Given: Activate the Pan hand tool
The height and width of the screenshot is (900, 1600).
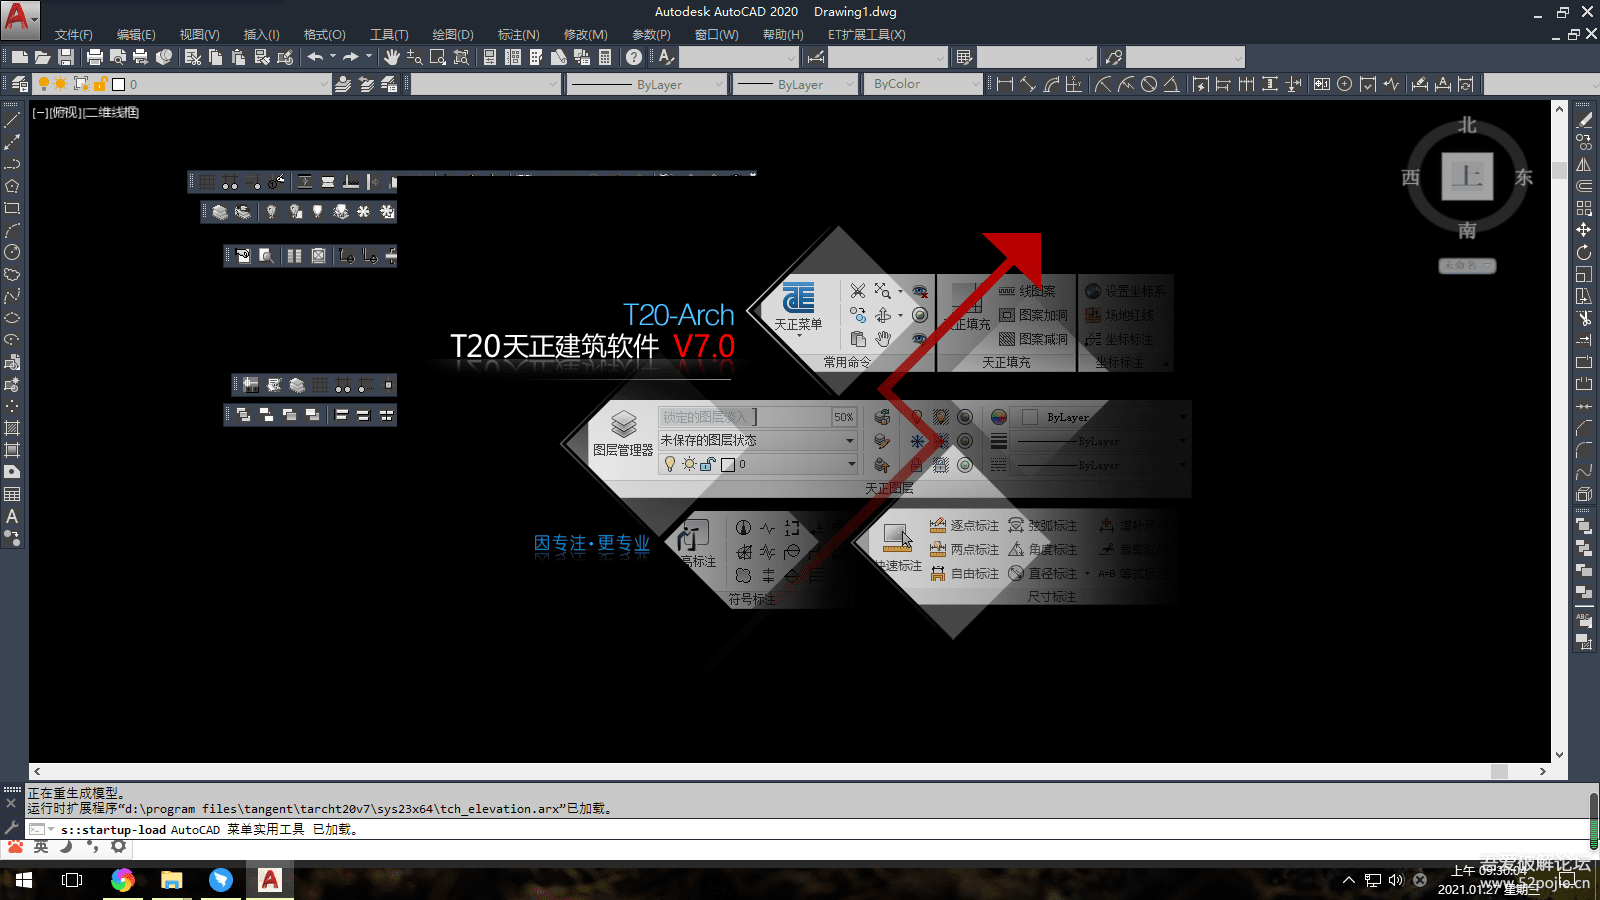Looking at the screenshot, I should tap(391, 57).
